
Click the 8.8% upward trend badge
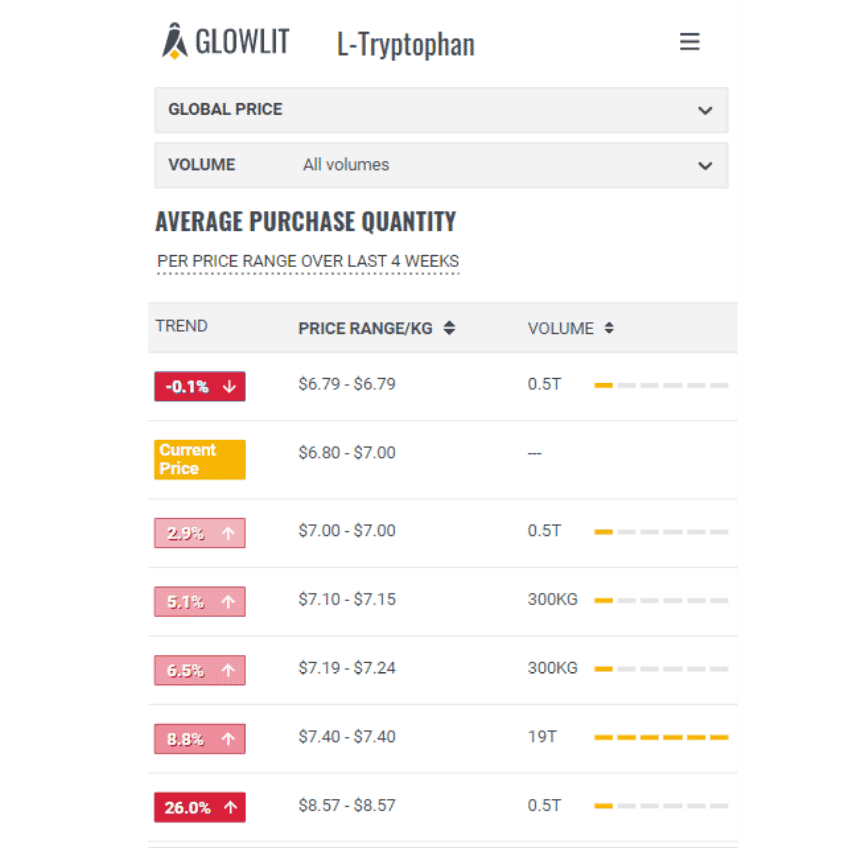pyautogui.click(x=199, y=739)
